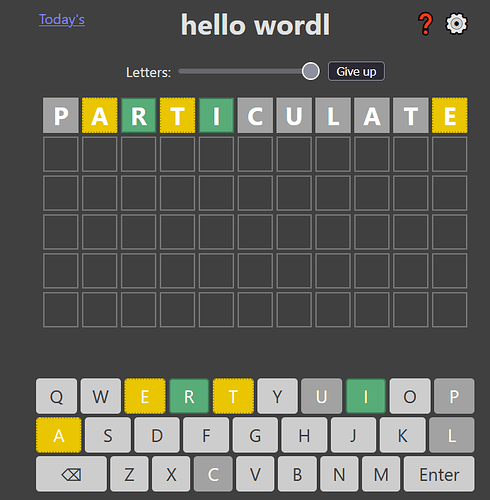Screen dimensions: 490x500
Task: Open settings with the gear icon
Action: tap(456, 24)
